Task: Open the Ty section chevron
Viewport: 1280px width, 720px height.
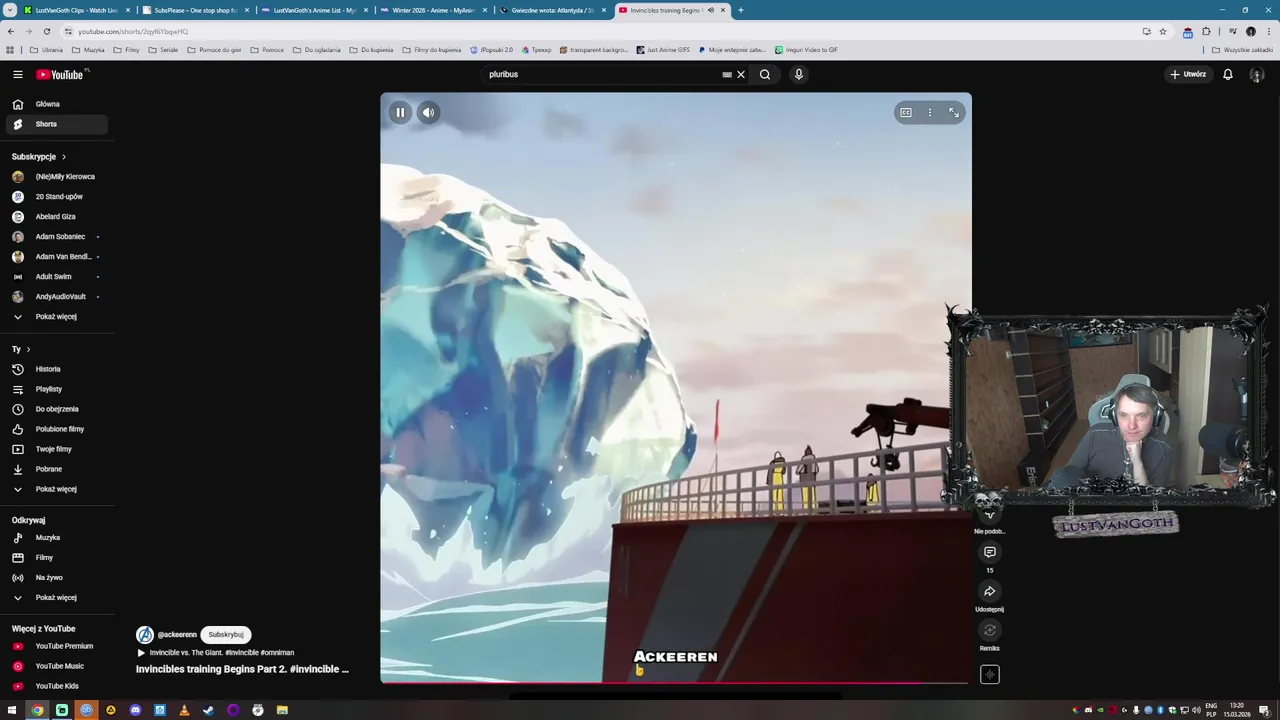Action: [28, 350]
